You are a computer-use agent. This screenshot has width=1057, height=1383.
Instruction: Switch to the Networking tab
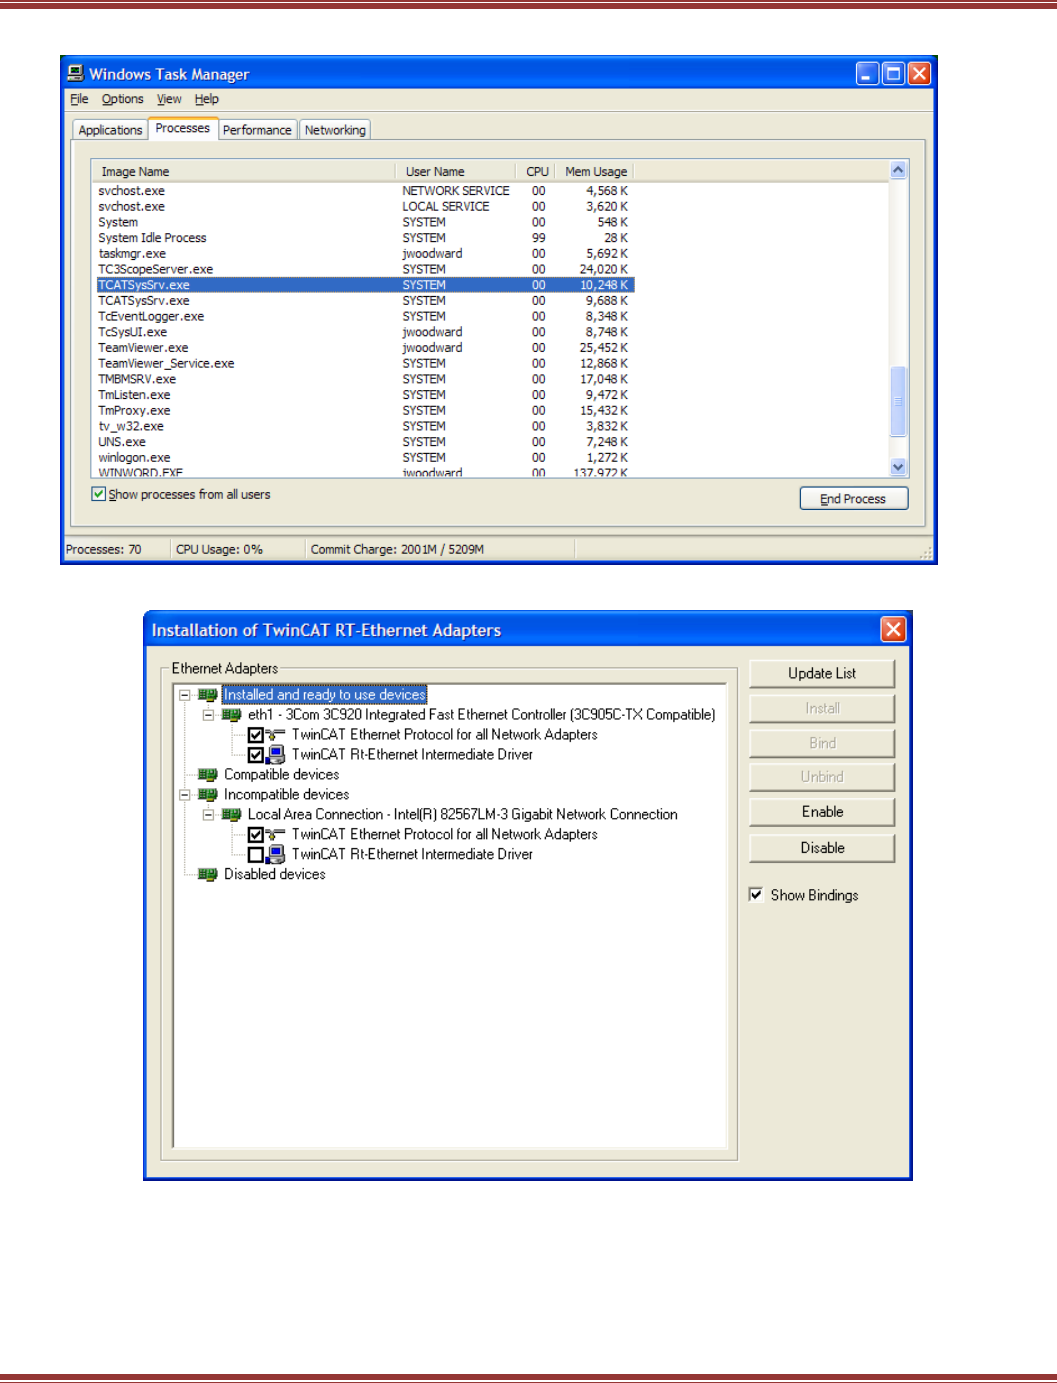click(335, 130)
